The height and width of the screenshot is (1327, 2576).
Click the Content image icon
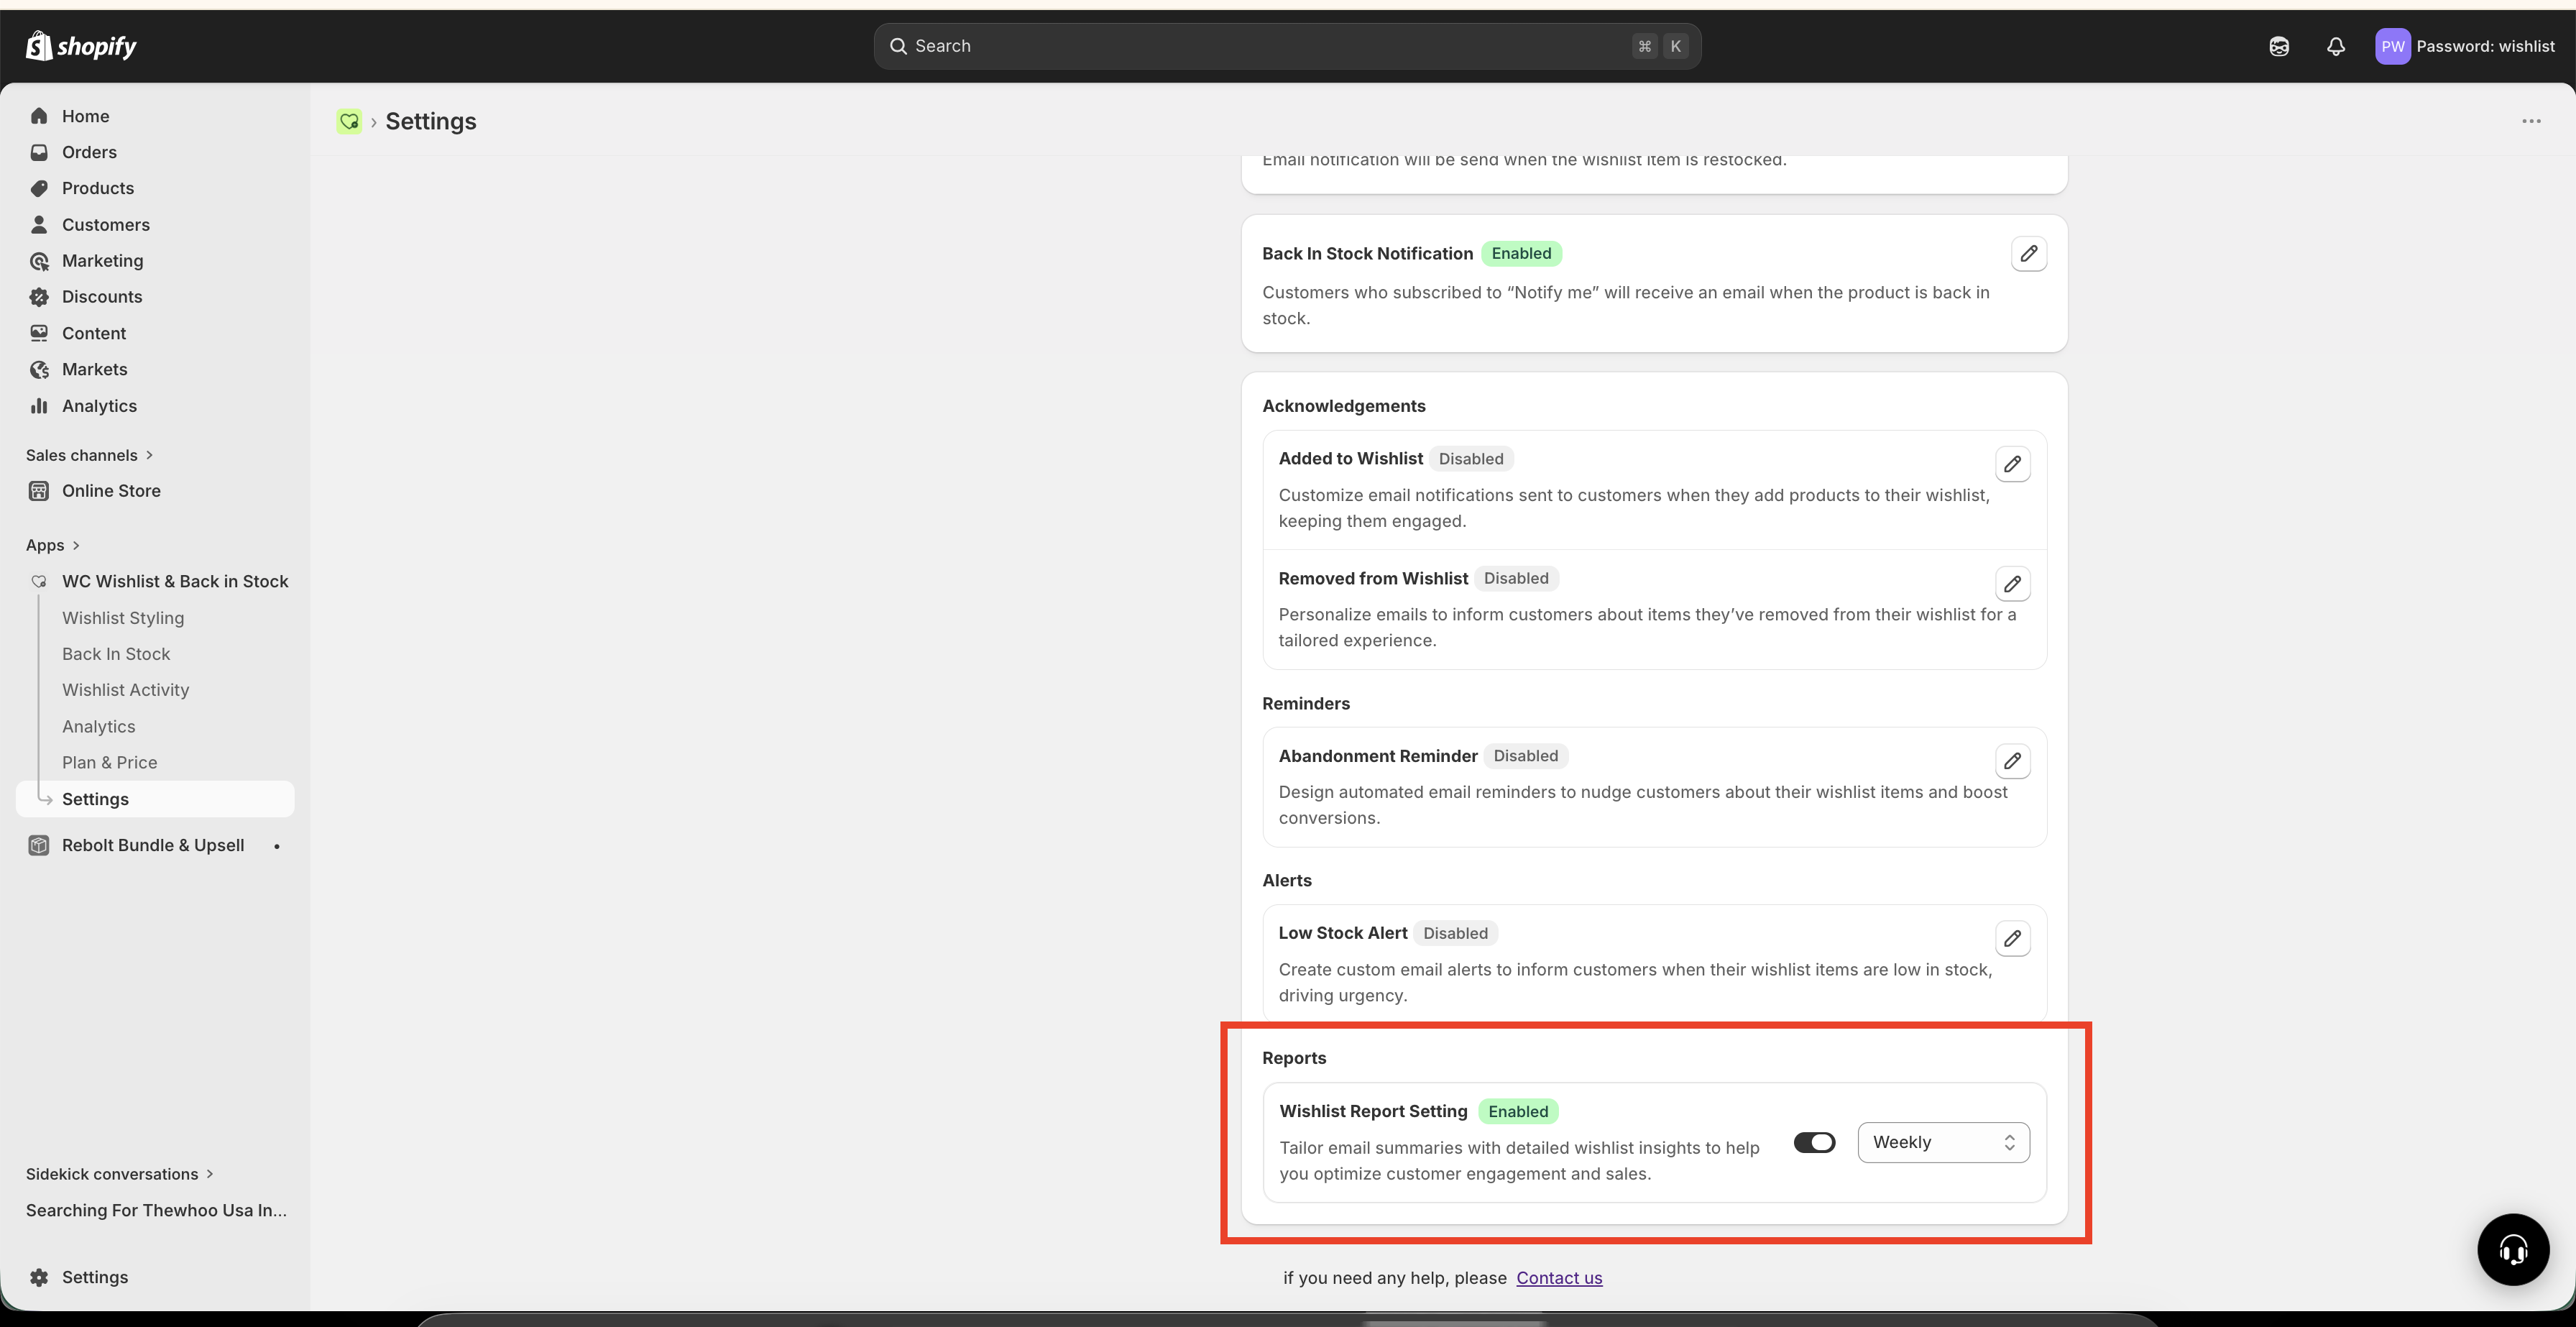pyautogui.click(x=39, y=333)
